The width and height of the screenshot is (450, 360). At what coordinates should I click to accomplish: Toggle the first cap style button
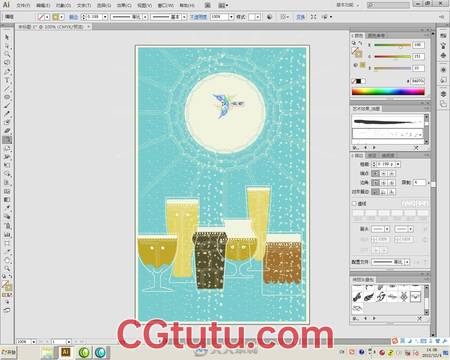click(375, 173)
